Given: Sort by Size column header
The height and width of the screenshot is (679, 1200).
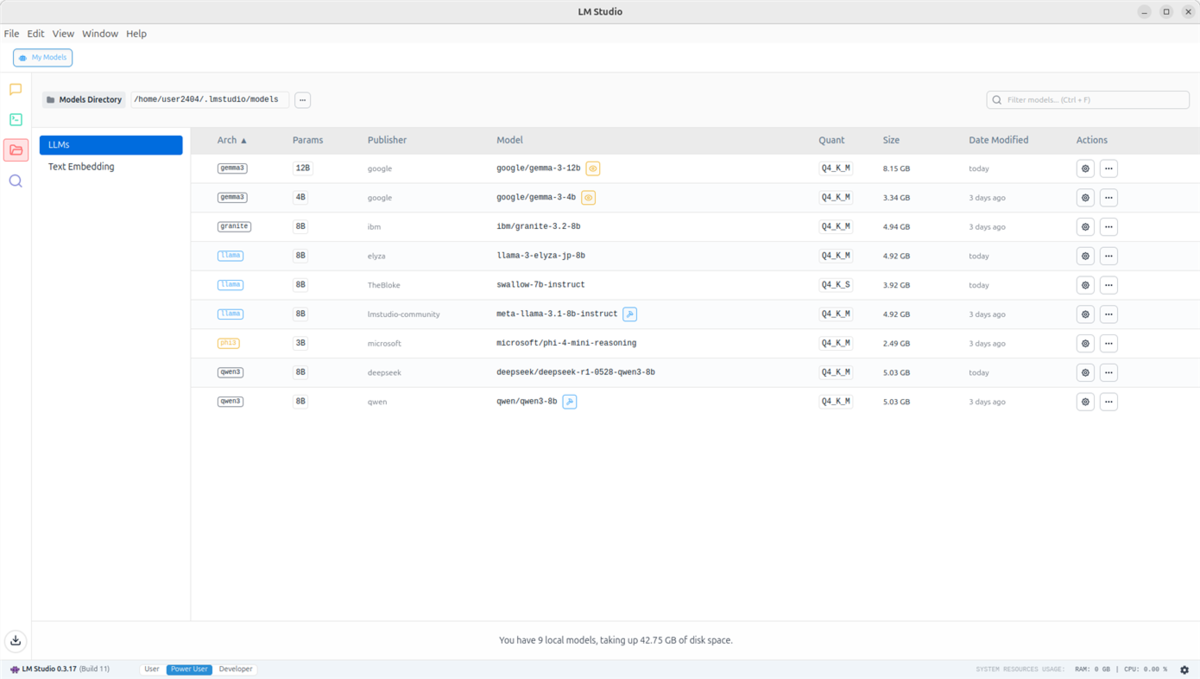Looking at the screenshot, I should tap(891, 140).
